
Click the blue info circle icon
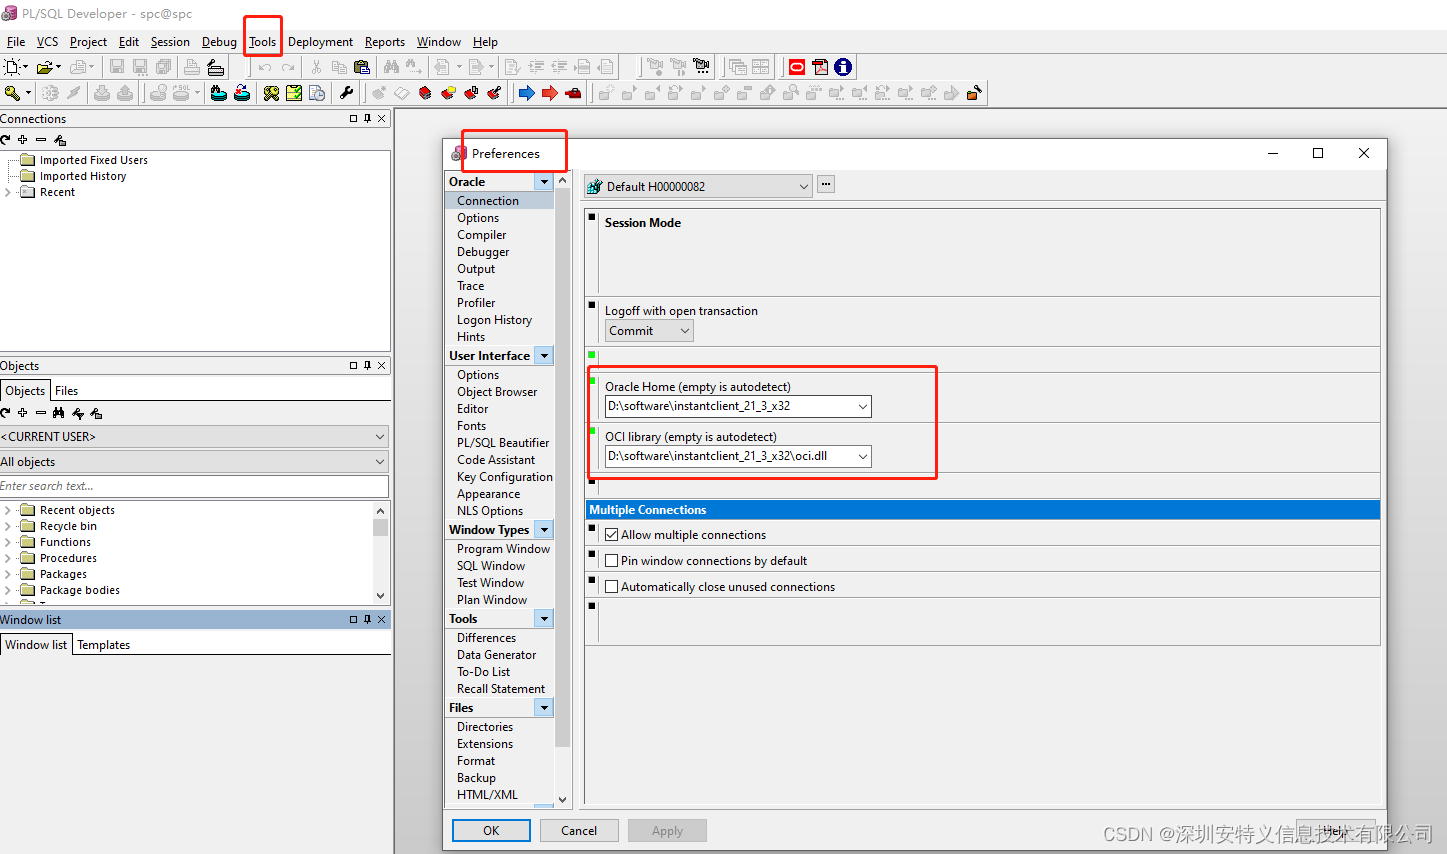coord(843,67)
